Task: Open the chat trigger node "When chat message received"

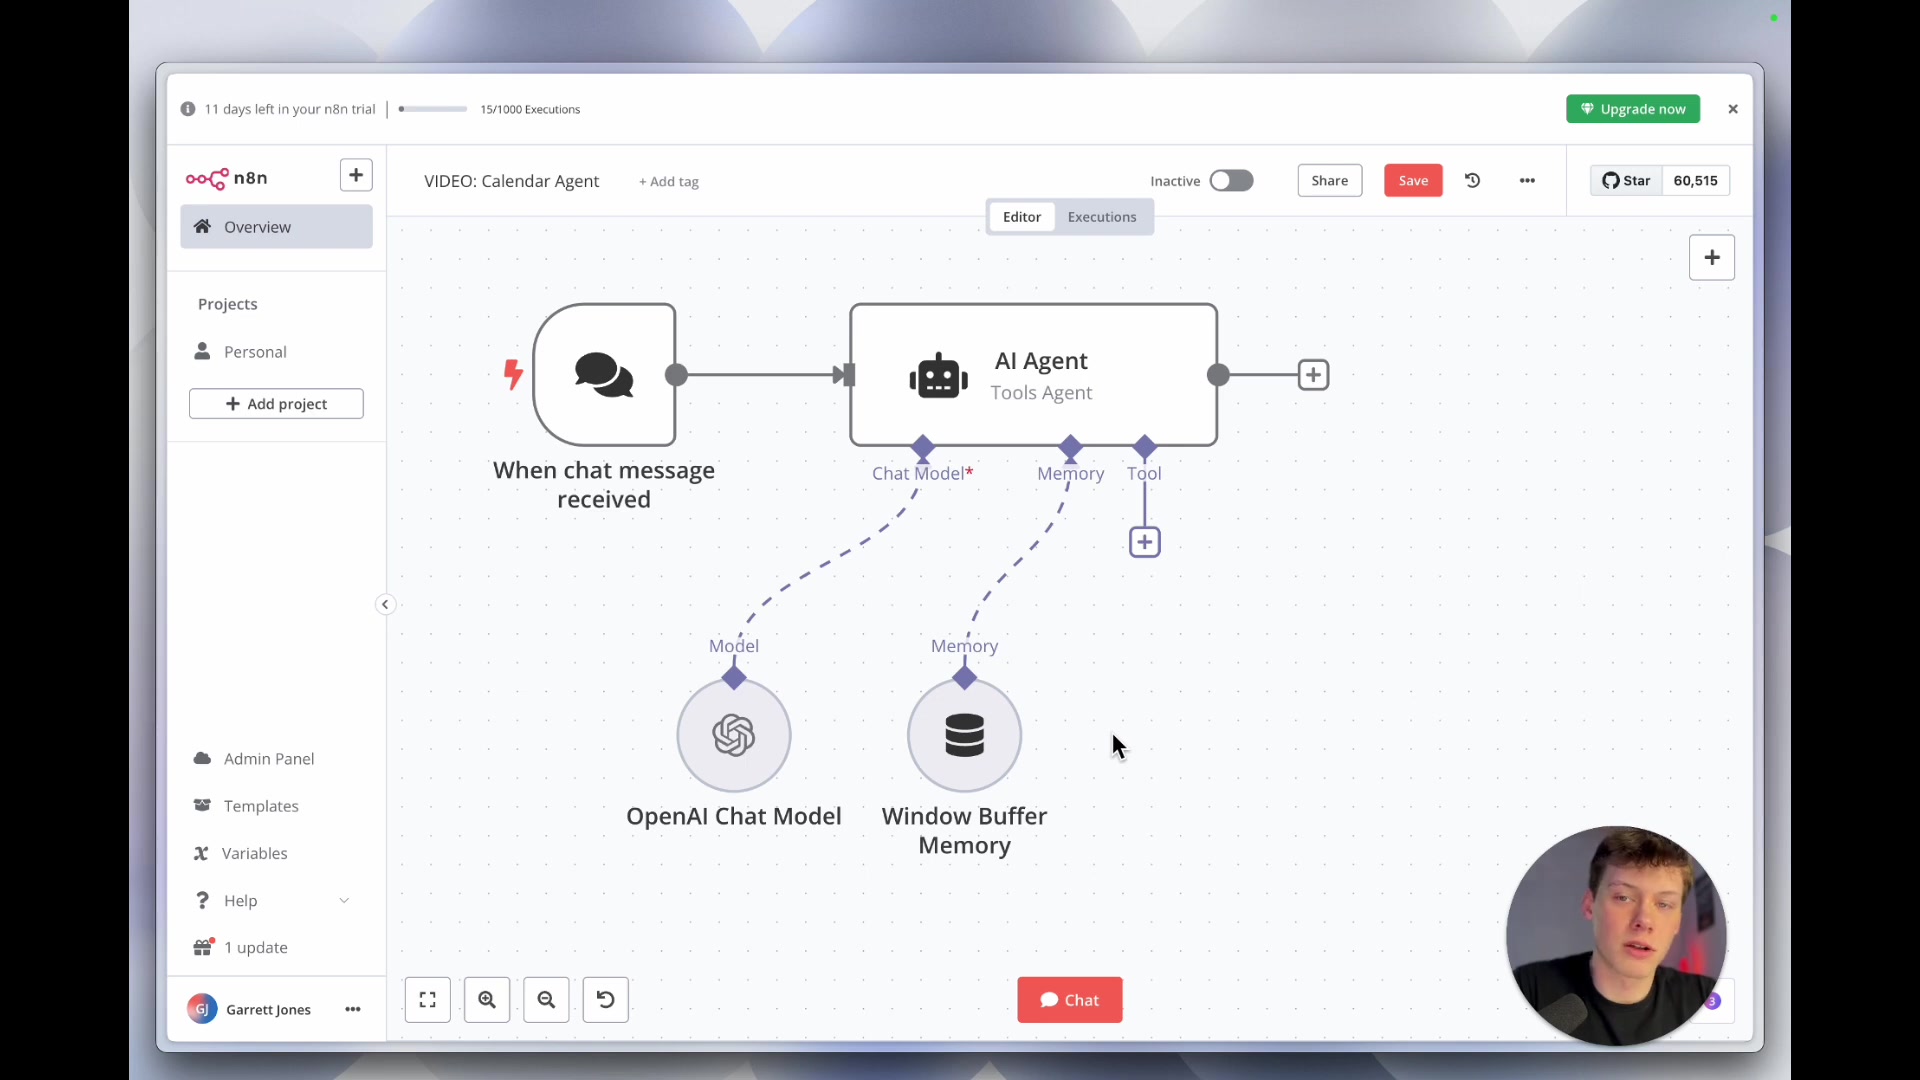Action: (x=604, y=374)
